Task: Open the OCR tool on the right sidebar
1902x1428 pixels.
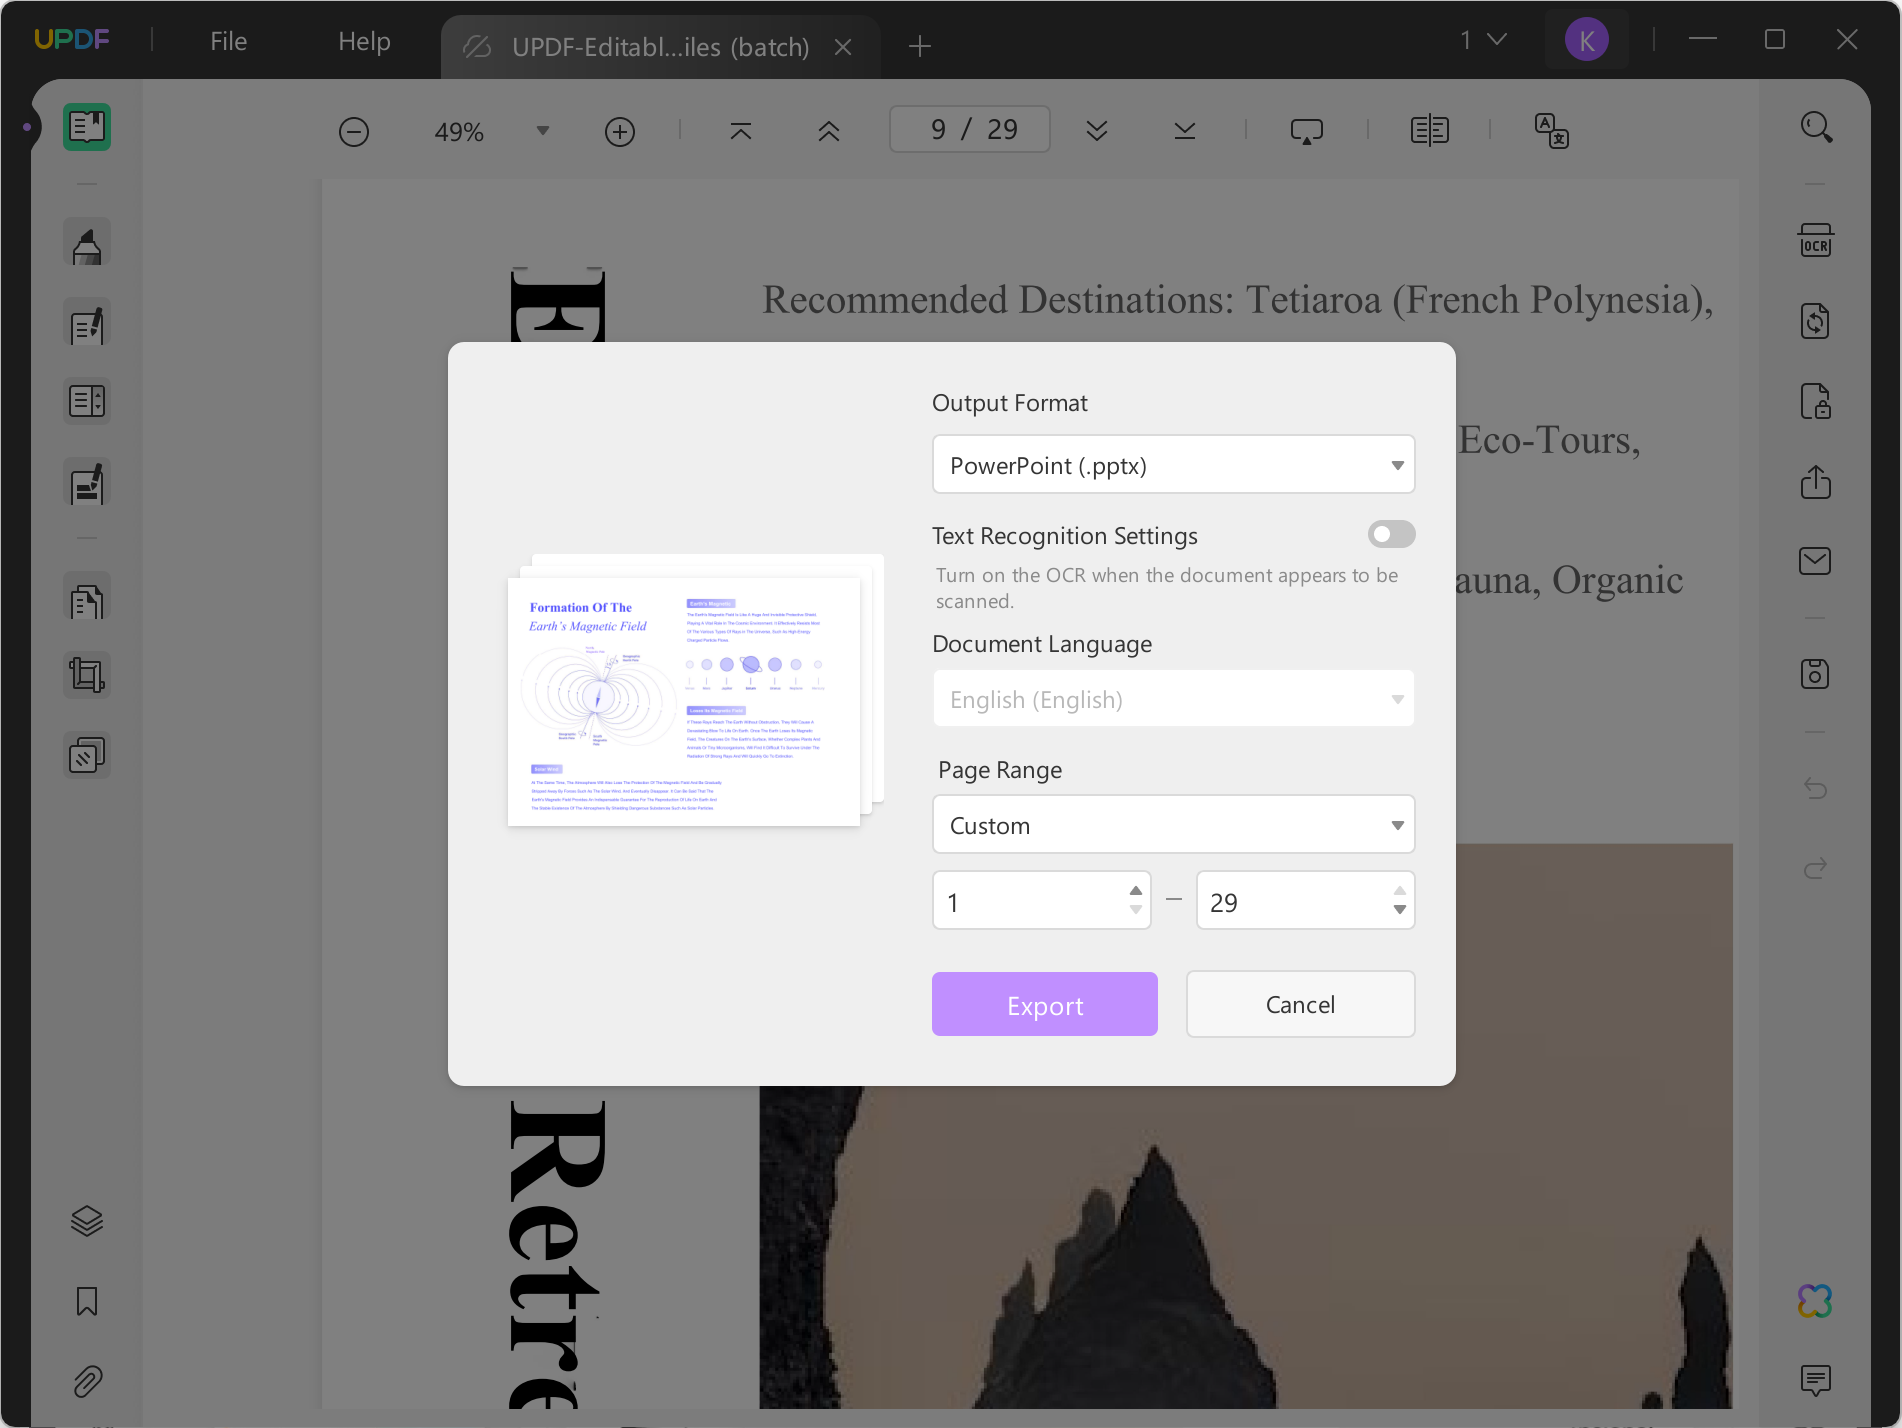Action: pyautogui.click(x=1817, y=240)
